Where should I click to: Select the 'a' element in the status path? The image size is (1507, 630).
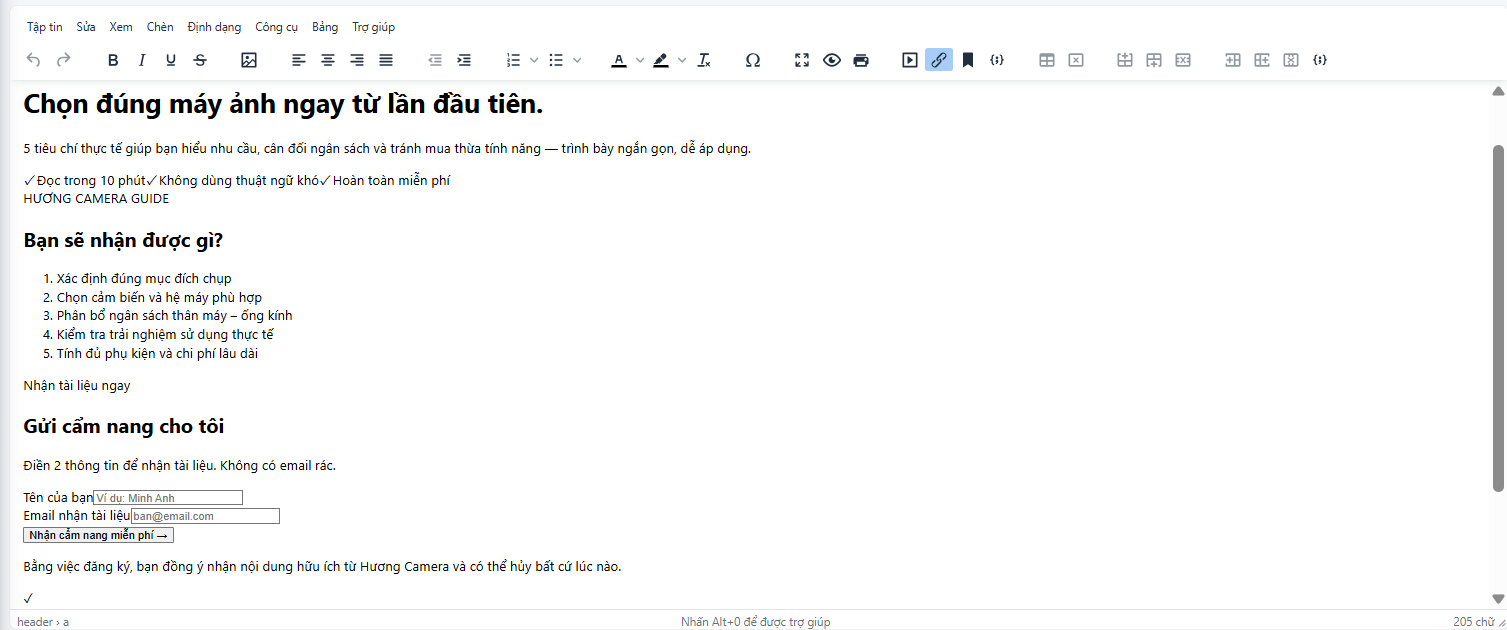(66, 622)
